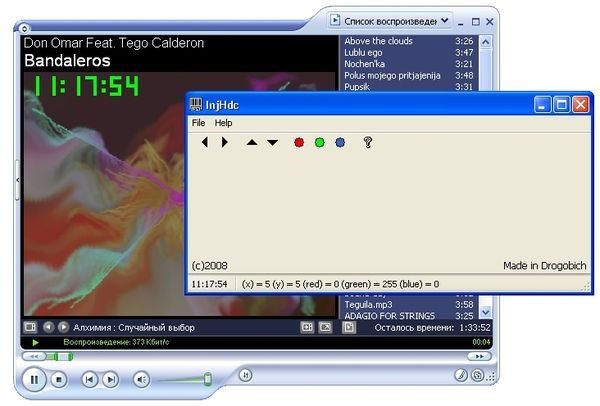Screen dimensions: 600x406
Task: Click the skin/color chooser icon at bottom right
Action: click(461, 375)
